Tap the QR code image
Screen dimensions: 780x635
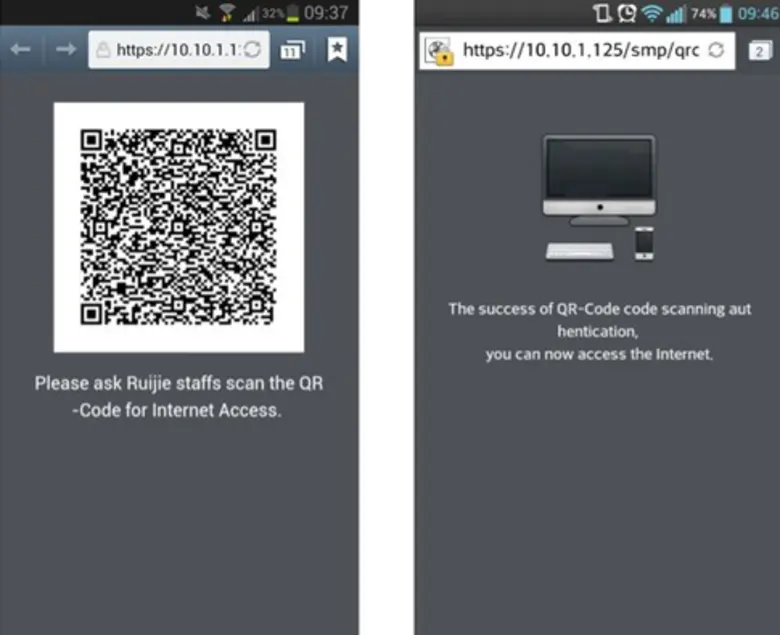click(178, 227)
